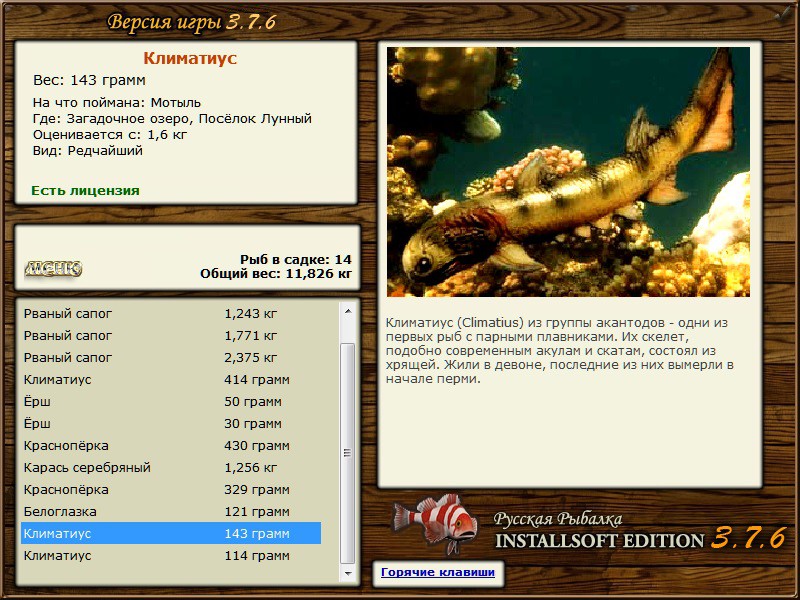Click the red striped fish logo
Image resolution: width=800 pixels, height=600 pixels.
tap(435, 524)
